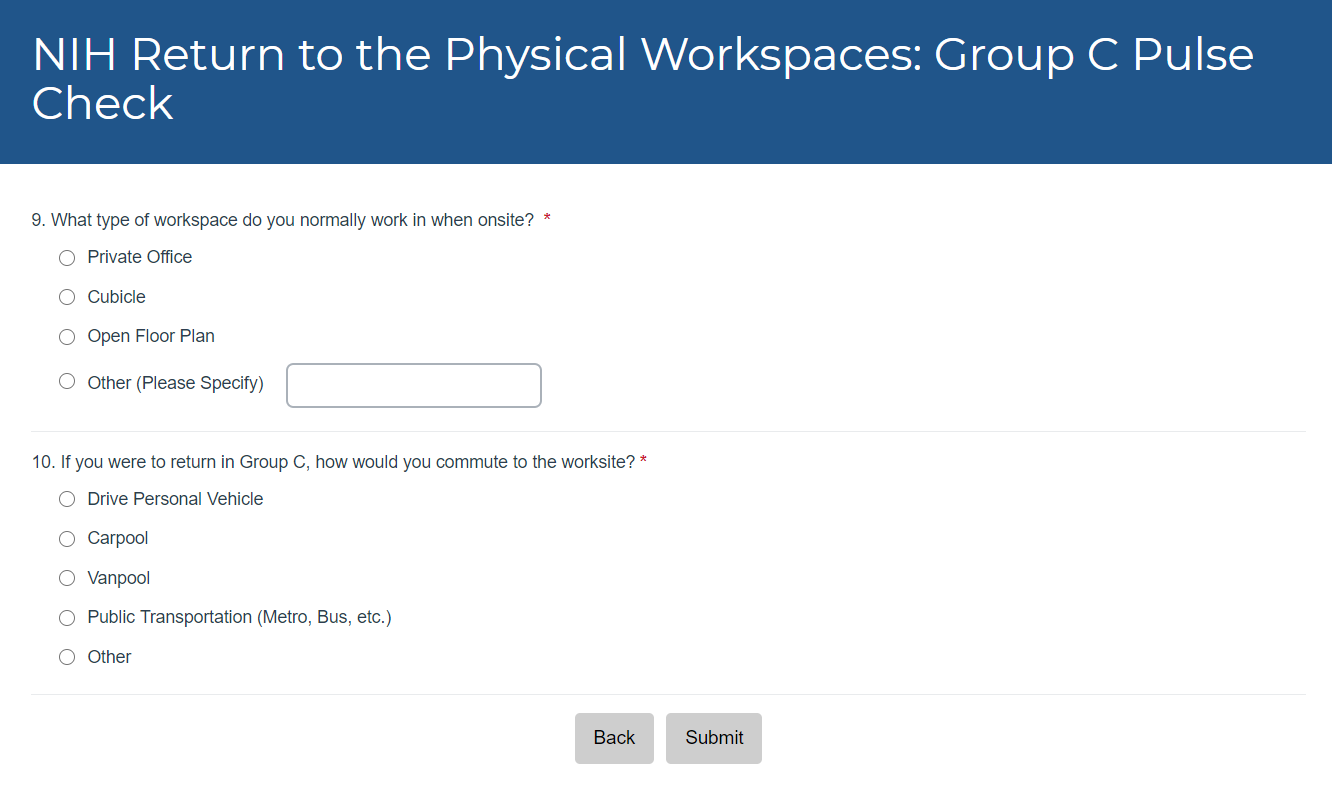Select Other under commute question
1332x788 pixels.
click(x=67, y=657)
